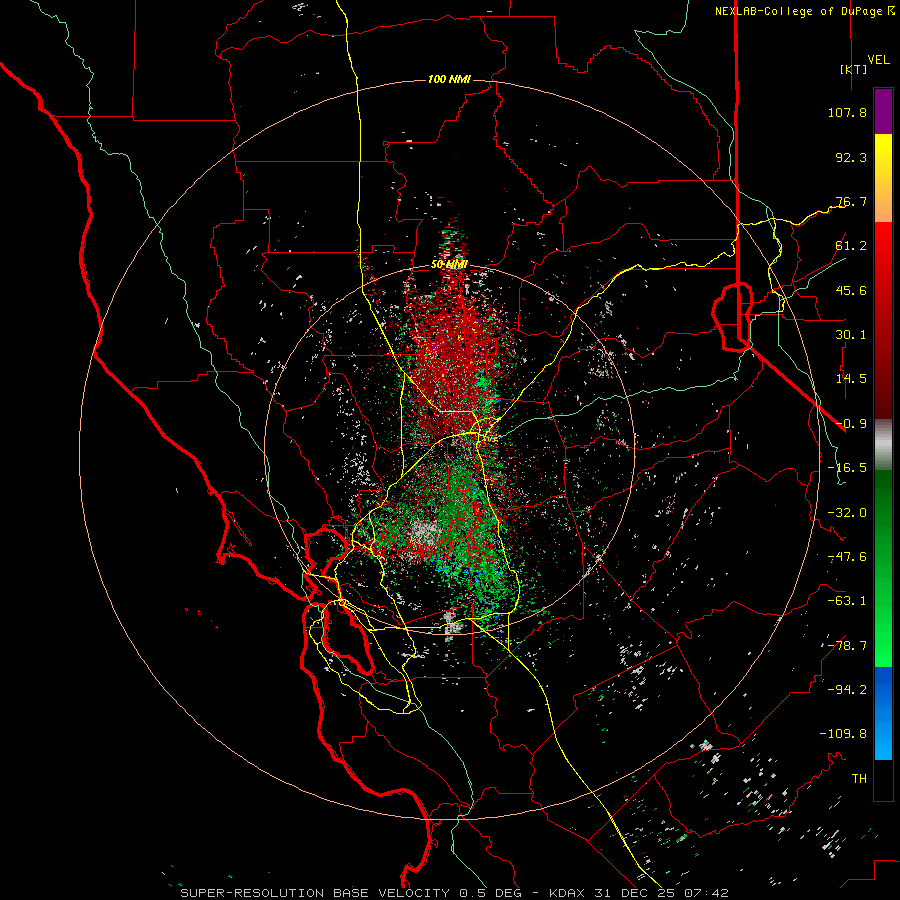Click SUPER-RESOLUTION BASE VELOCITY caption text
Screen dimensions: 900x900
click(317, 893)
